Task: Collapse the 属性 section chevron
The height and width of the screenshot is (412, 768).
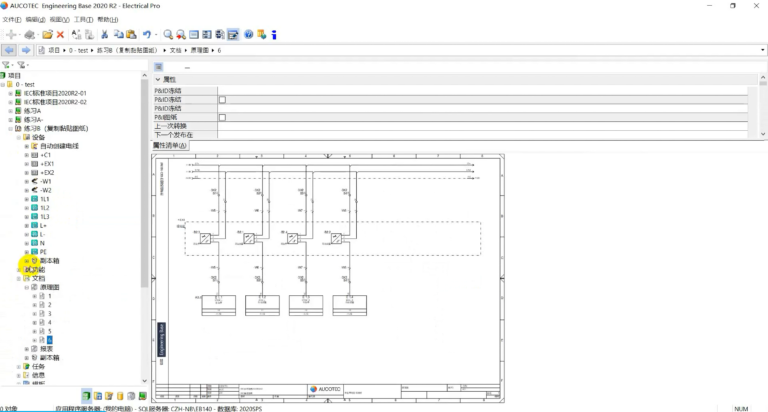Action: (158, 79)
